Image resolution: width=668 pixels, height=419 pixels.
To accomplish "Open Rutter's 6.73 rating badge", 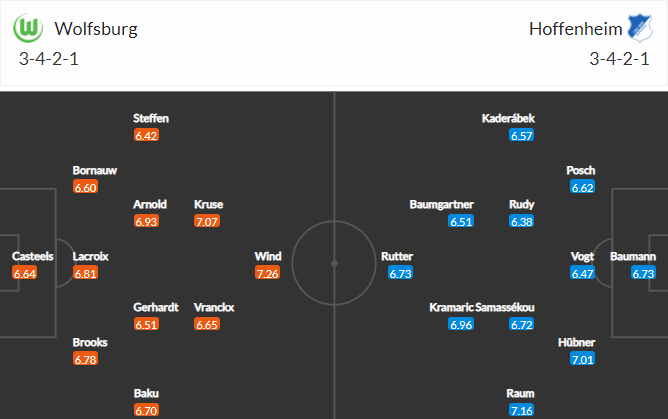I will pyautogui.click(x=400, y=273).
